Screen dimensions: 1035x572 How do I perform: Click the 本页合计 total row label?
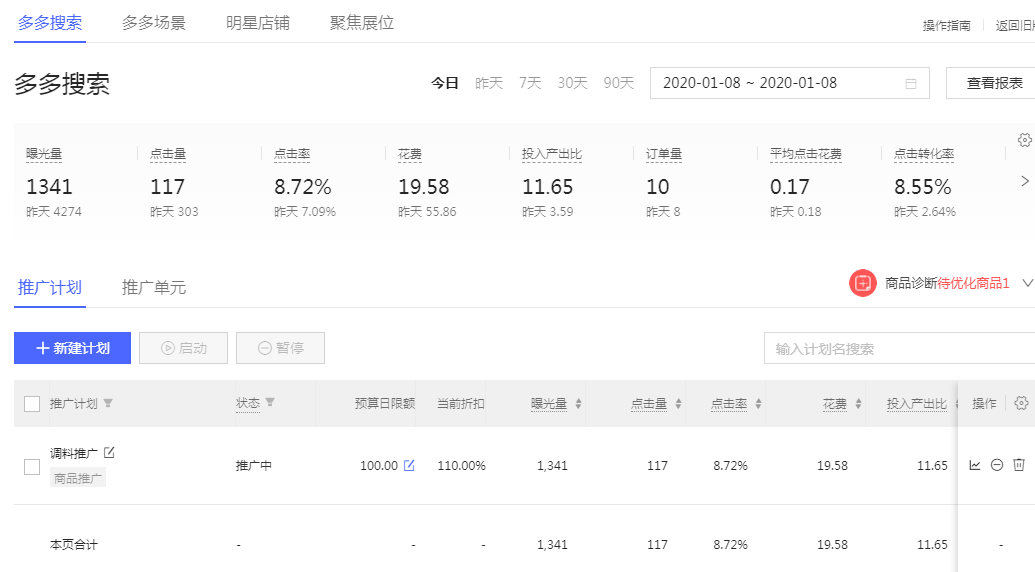tap(74, 545)
